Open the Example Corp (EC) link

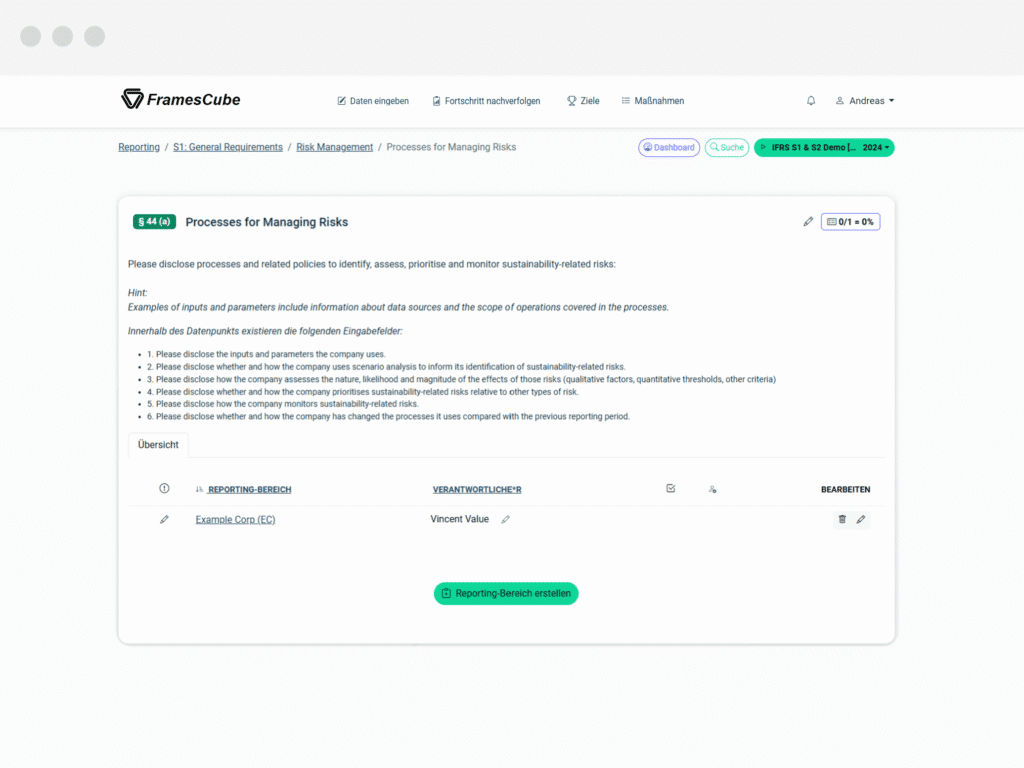point(235,519)
